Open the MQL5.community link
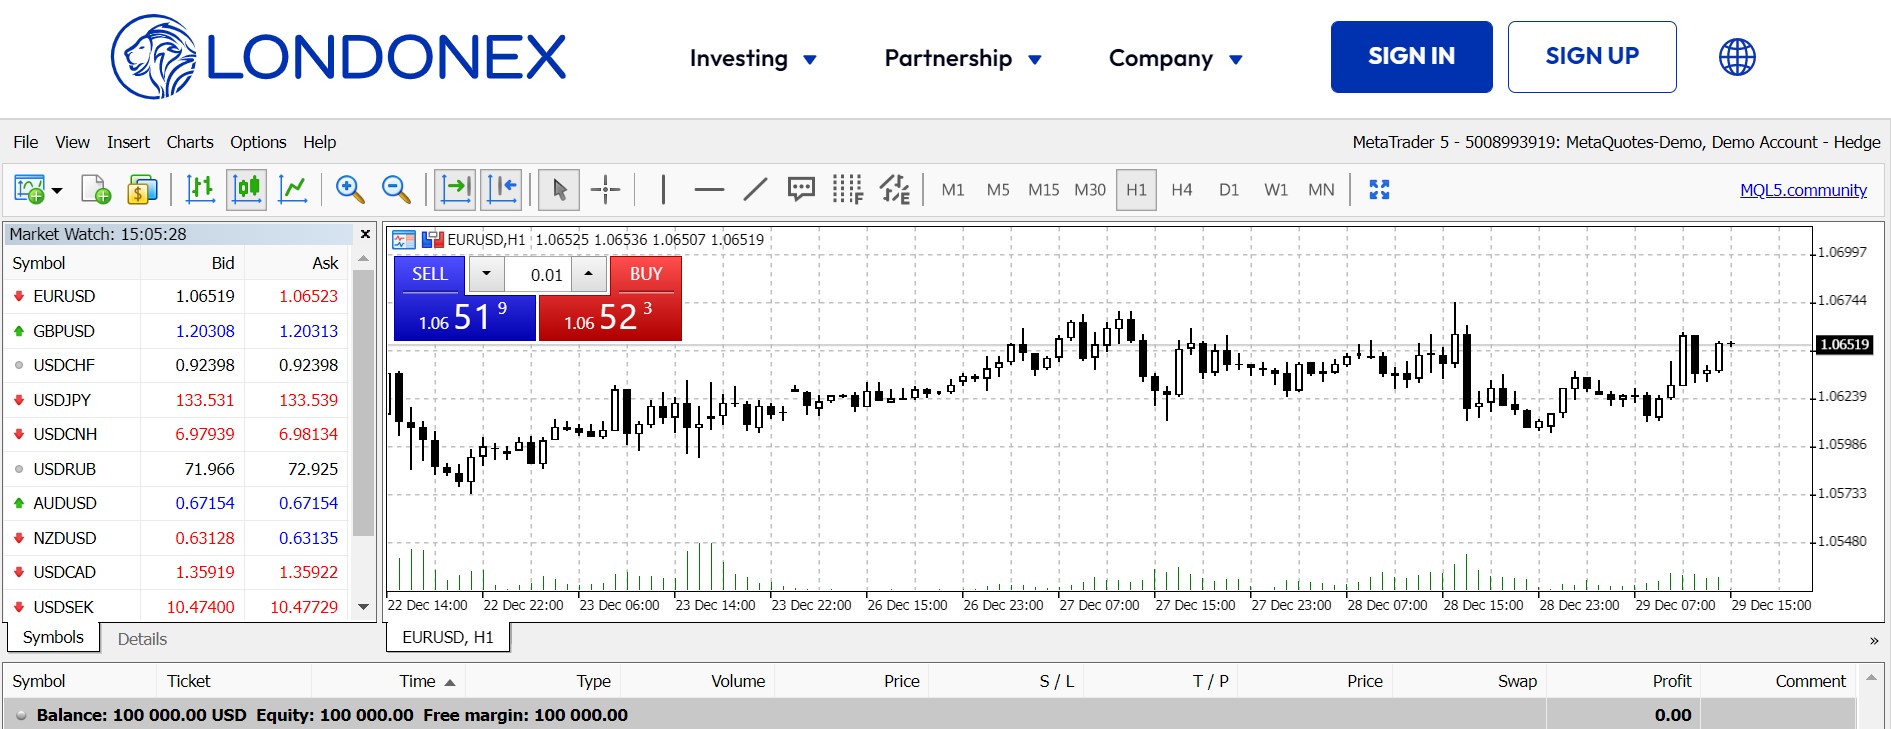Viewport: 1891px width, 729px height. (1803, 190)
